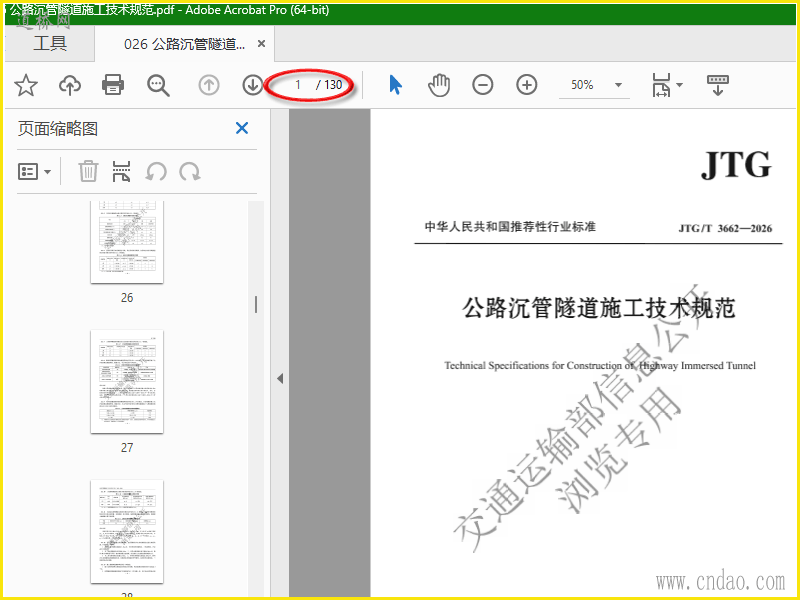Open fit page options dropdown arrow
The image size is (800, 600).
point(680,85)
